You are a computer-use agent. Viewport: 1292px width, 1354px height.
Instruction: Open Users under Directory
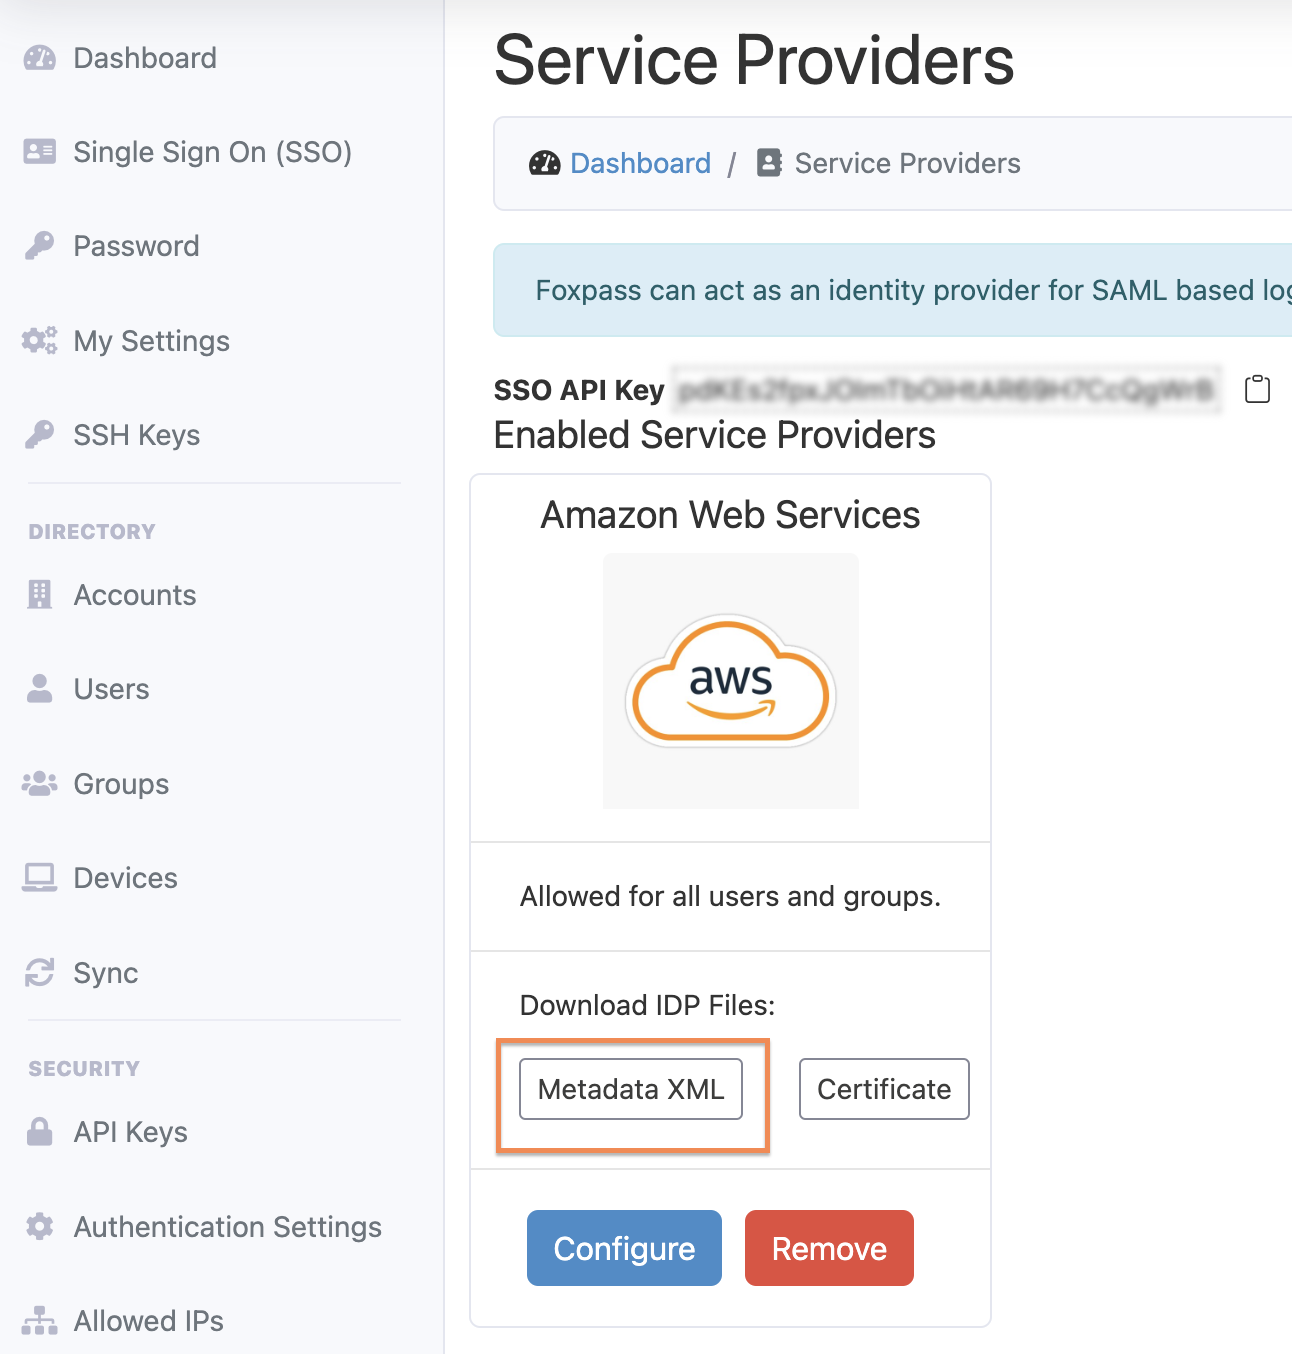click(112, 689)
